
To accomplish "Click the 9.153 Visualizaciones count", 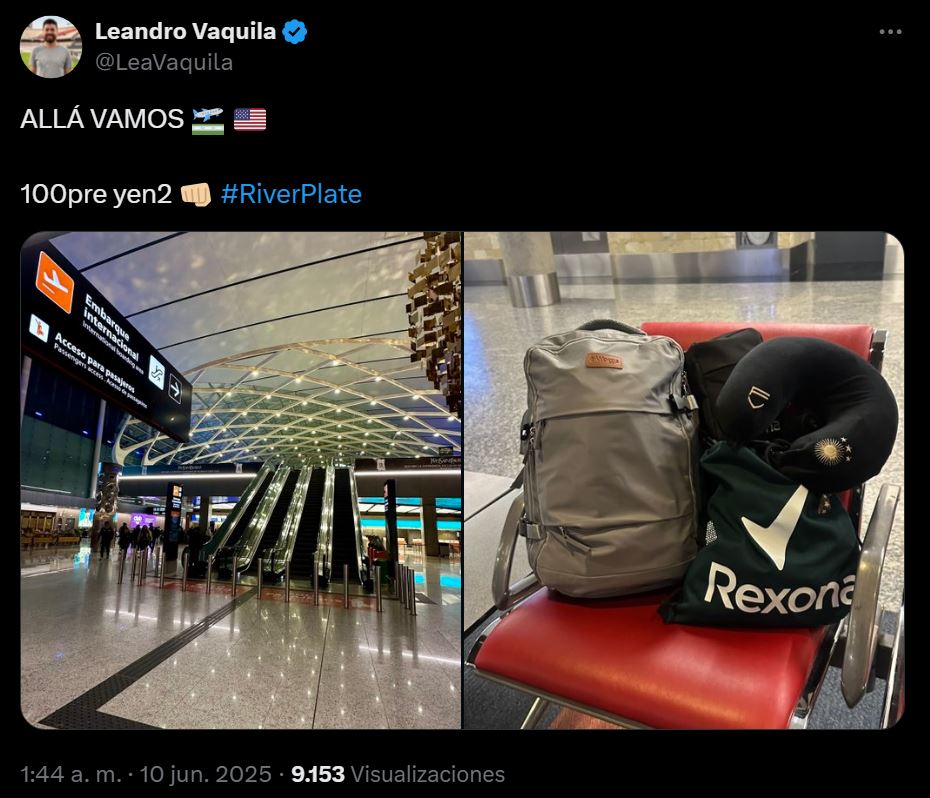I will (x=398, y=774).
